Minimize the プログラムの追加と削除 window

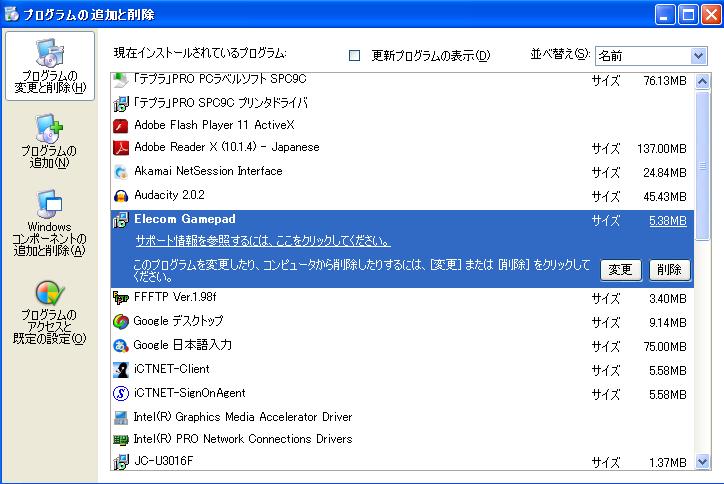point(665,15)
